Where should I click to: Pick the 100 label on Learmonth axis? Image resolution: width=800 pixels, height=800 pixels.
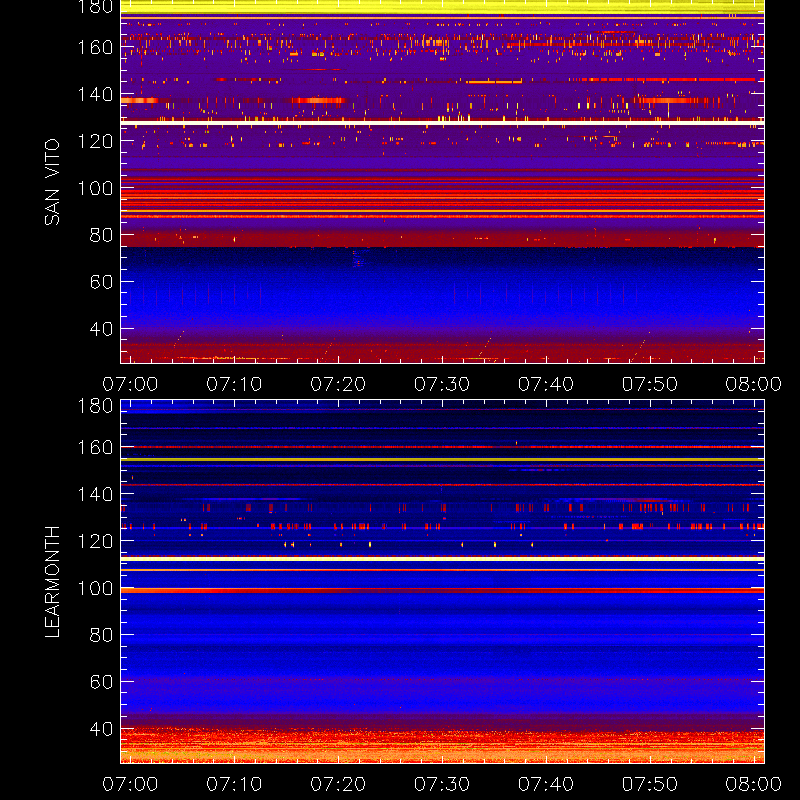(x=95, y=588)
